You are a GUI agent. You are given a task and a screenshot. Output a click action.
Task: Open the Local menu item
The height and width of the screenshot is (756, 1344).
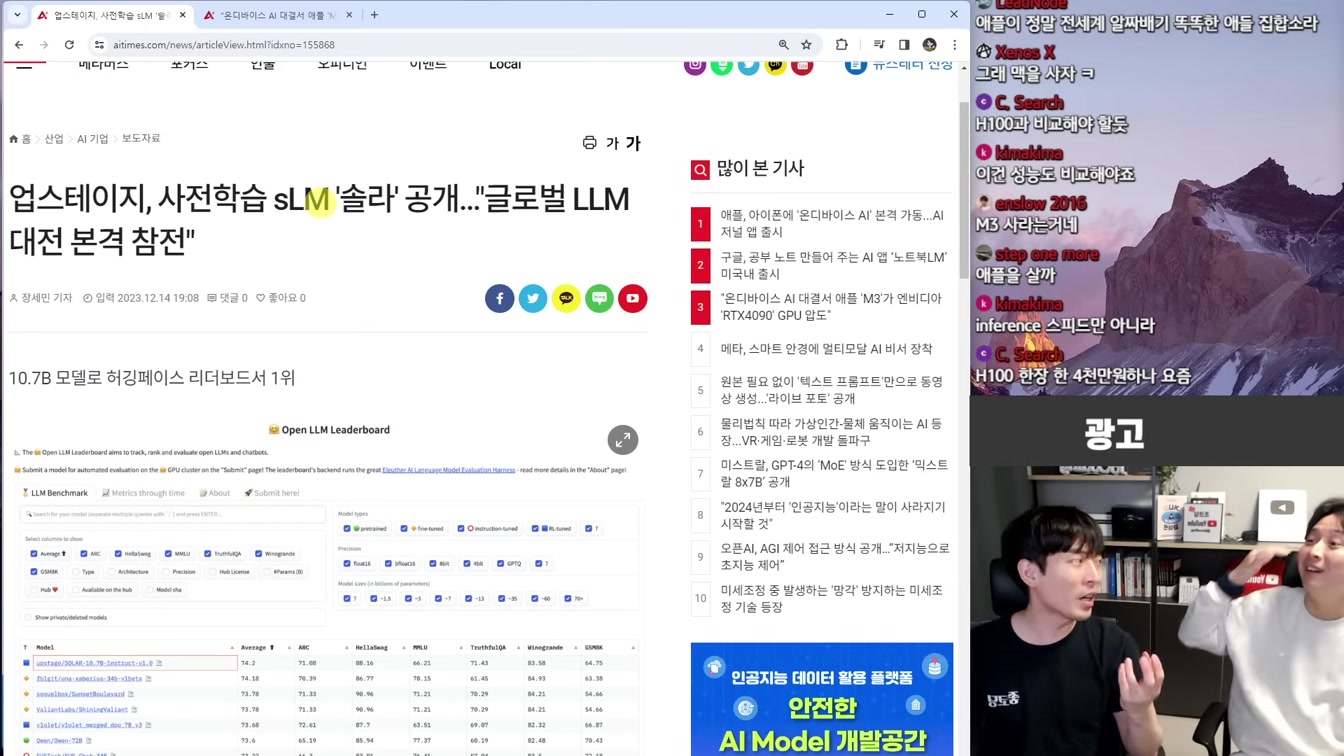click(505, 65)
